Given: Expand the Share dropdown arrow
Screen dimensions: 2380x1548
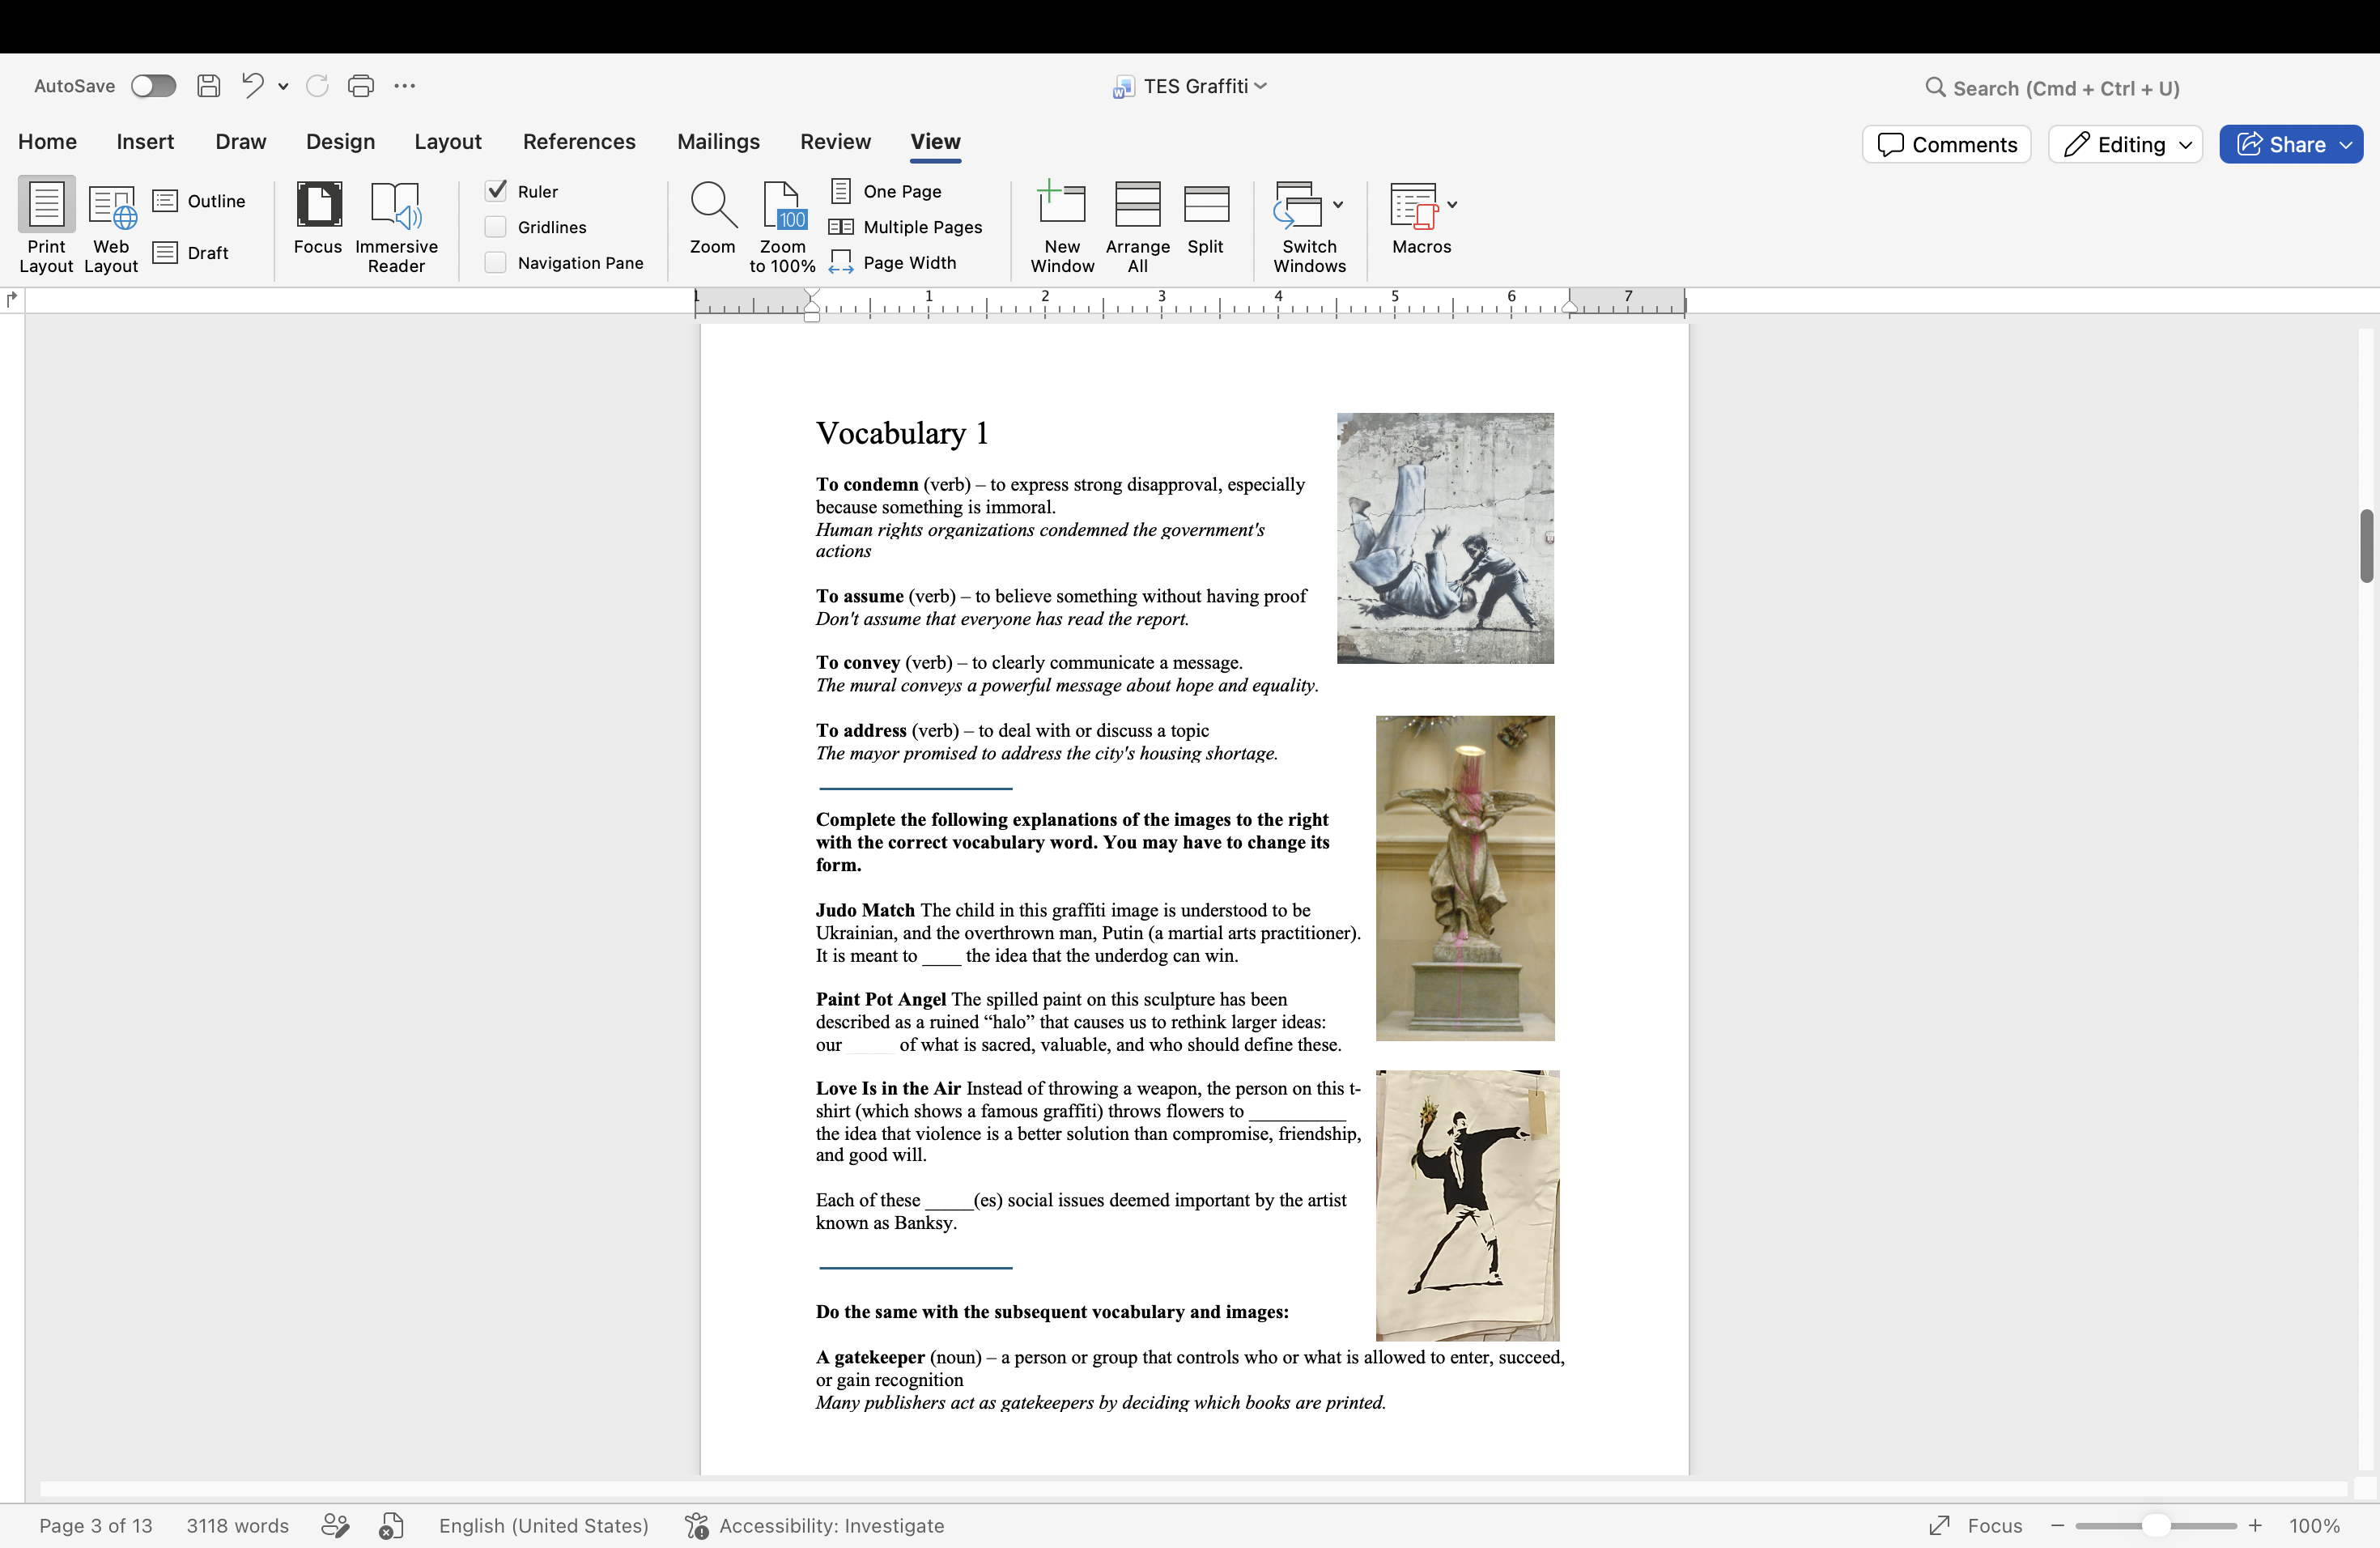Looking at the screenshot, I should coord(2346,145).
